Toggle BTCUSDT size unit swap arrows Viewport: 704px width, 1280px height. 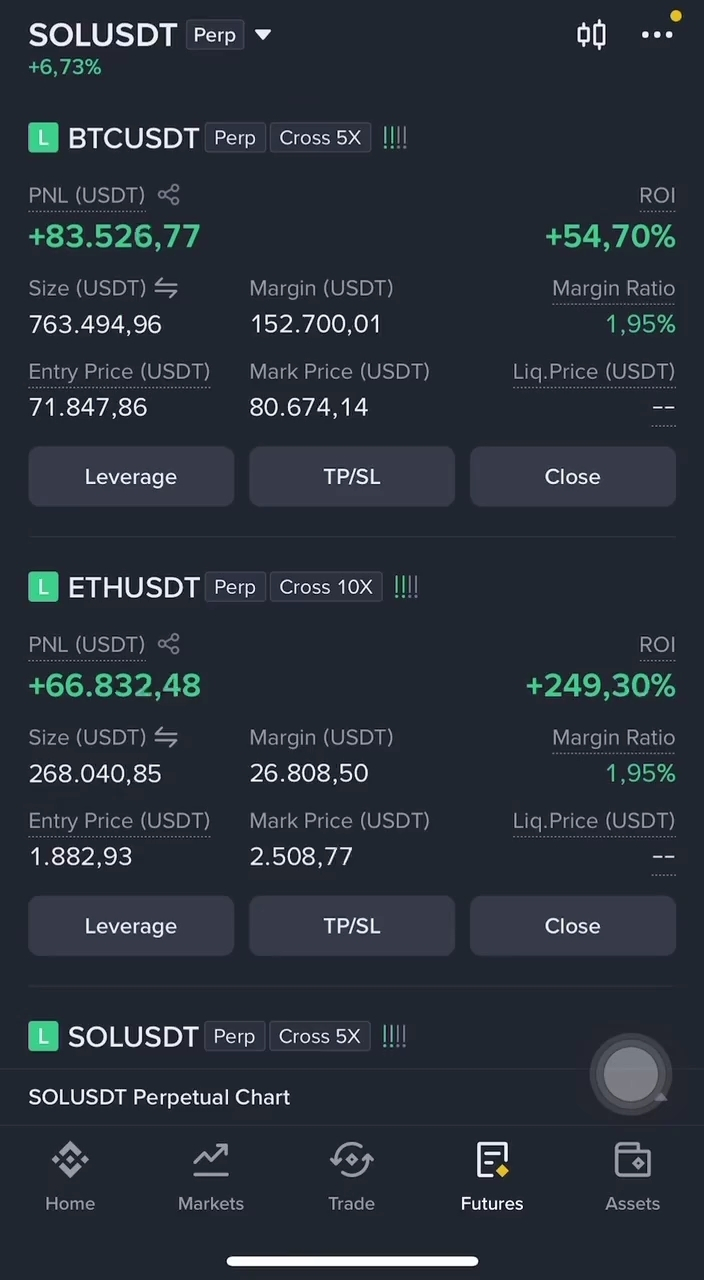(x=166, y=288)
